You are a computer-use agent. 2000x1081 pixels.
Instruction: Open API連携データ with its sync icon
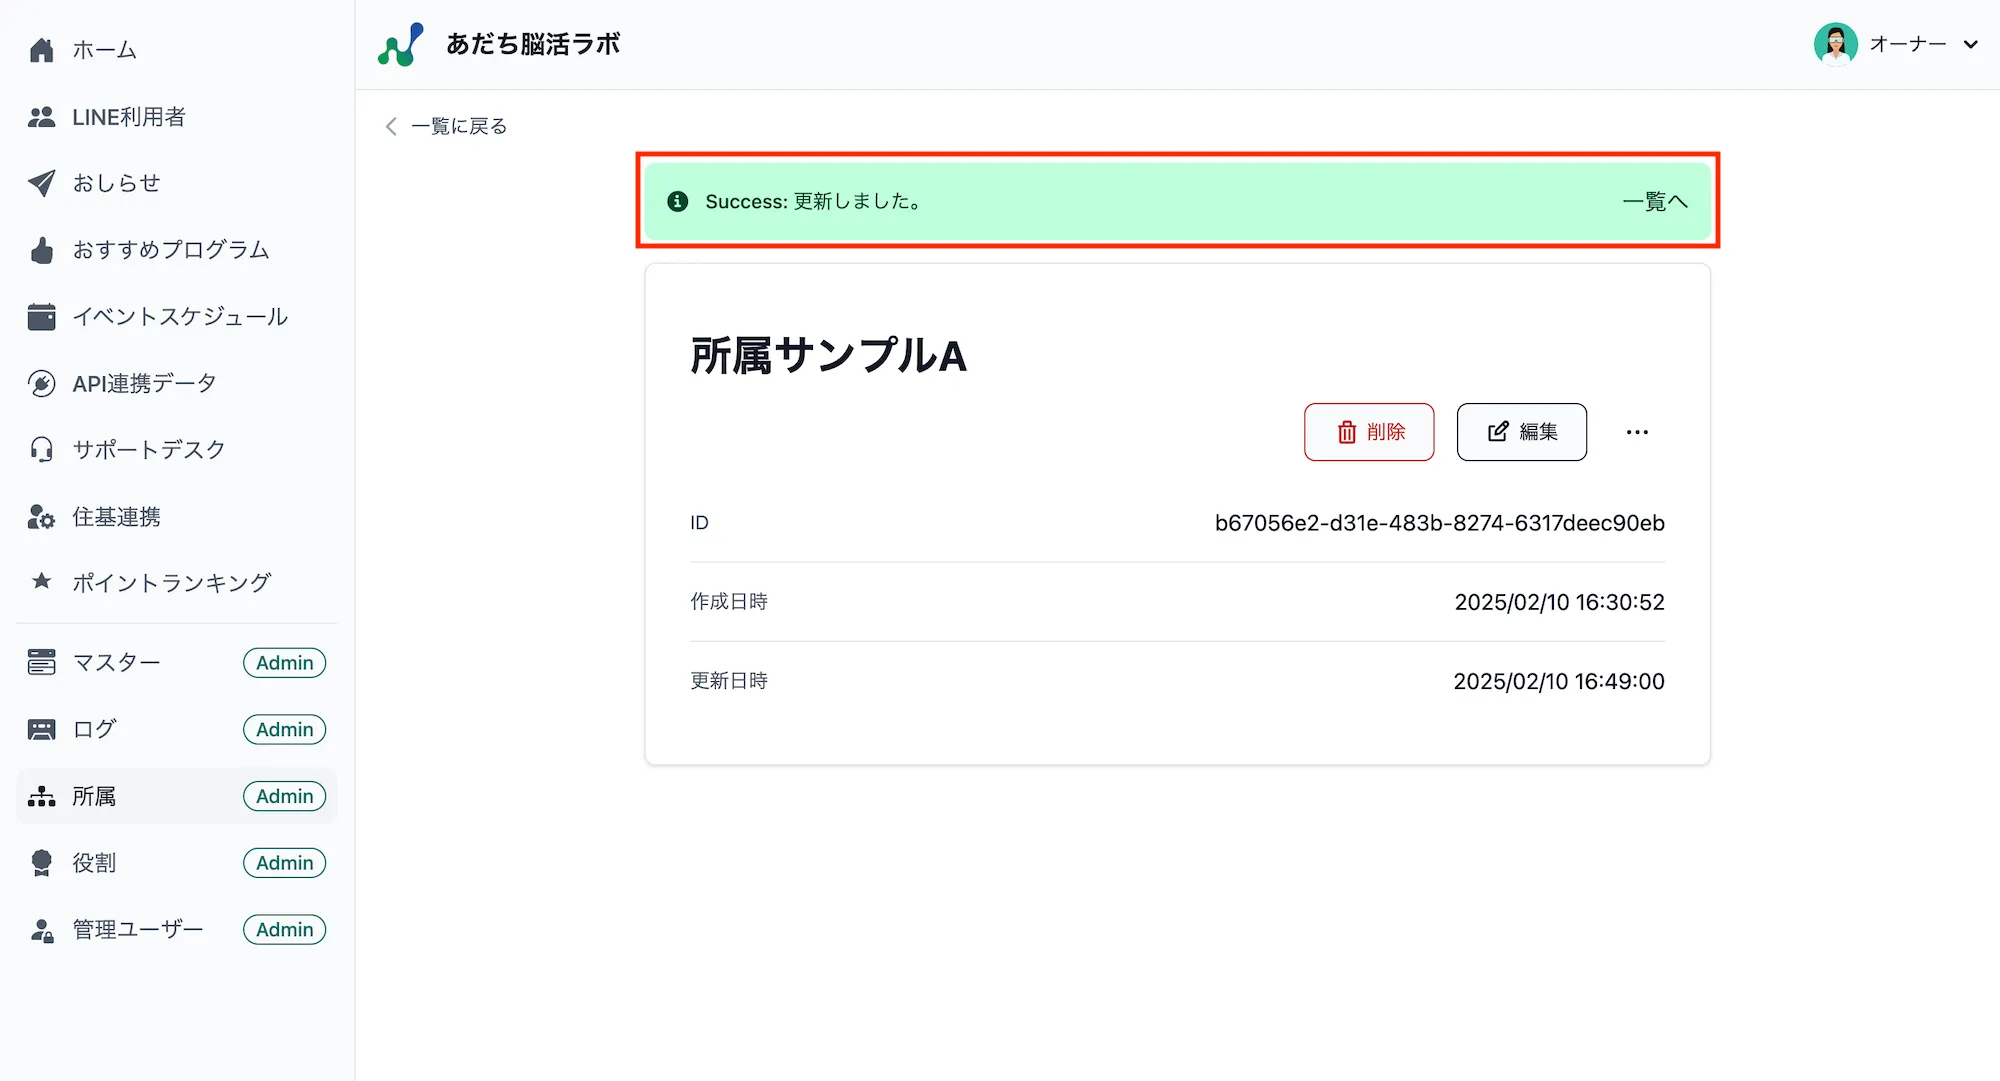tap(41, 383)
